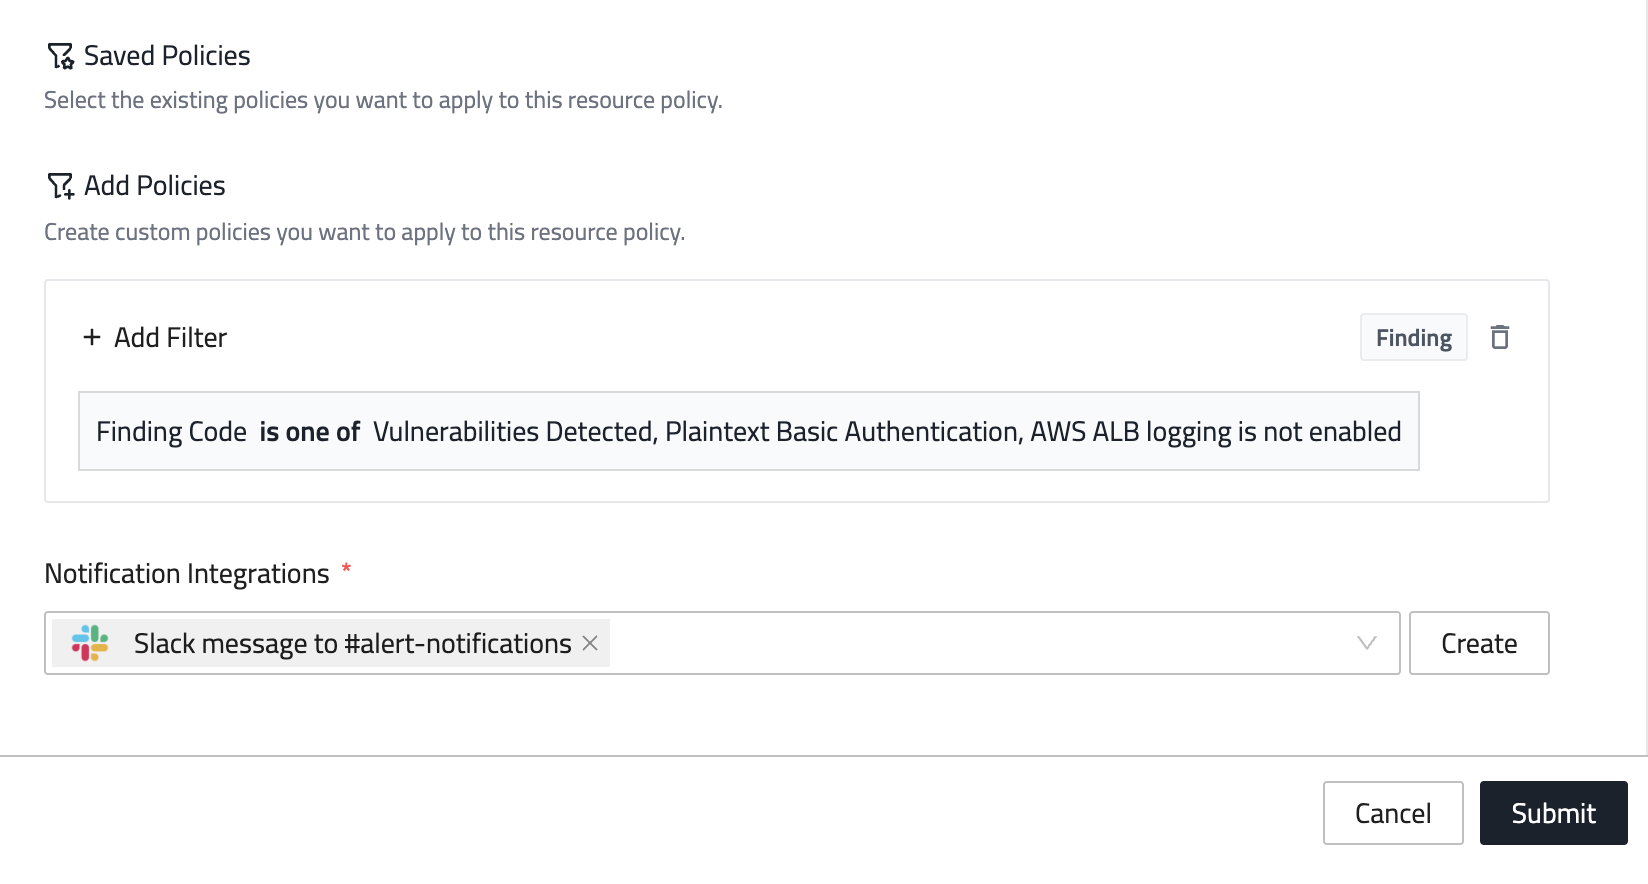
Task: Submit the resource policy
Action: pyautogui.click(x=1552, y=813)
